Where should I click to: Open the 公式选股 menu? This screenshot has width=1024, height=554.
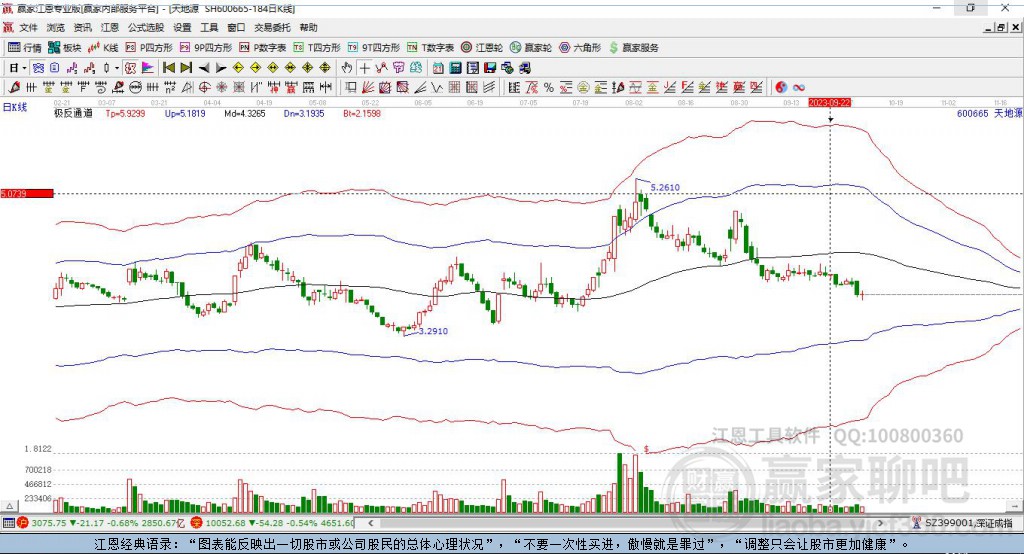click(x=146, y=27)
